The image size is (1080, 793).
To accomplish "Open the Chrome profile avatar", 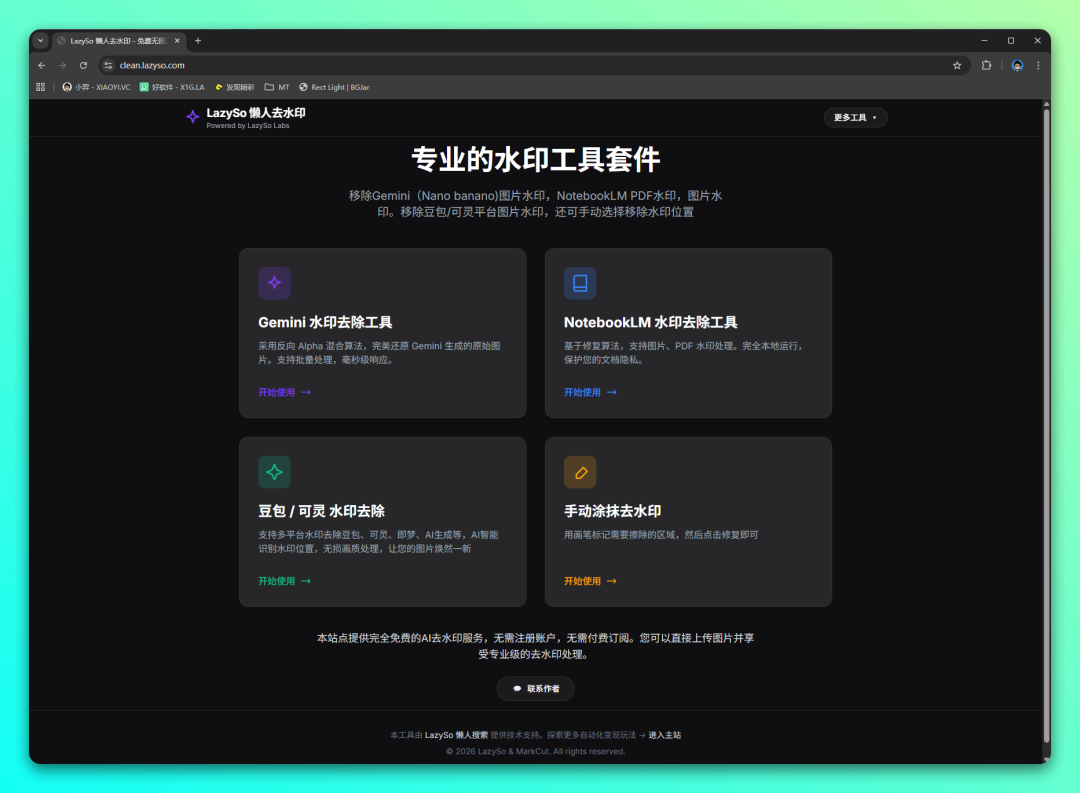I will click(1017, 65).
